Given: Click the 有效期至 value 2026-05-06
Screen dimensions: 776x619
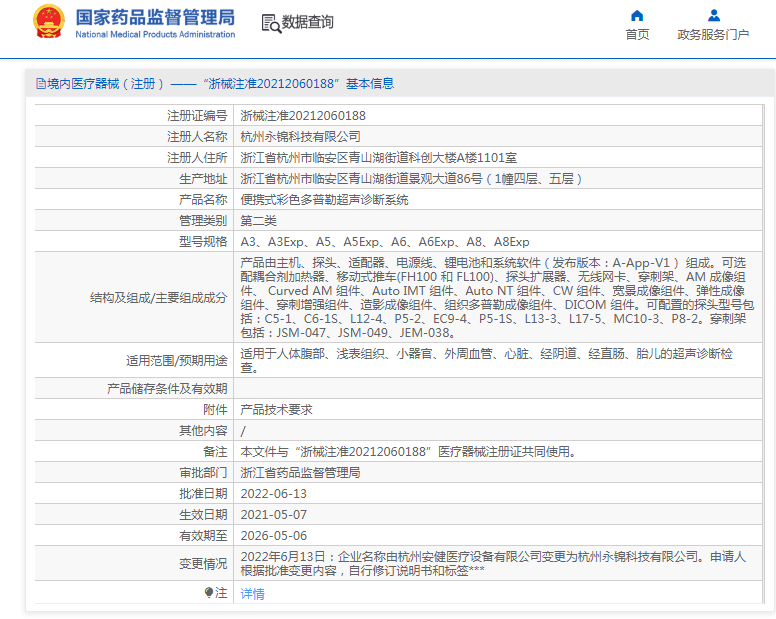Looking at the screenshot, I should (x=274, y=536).
